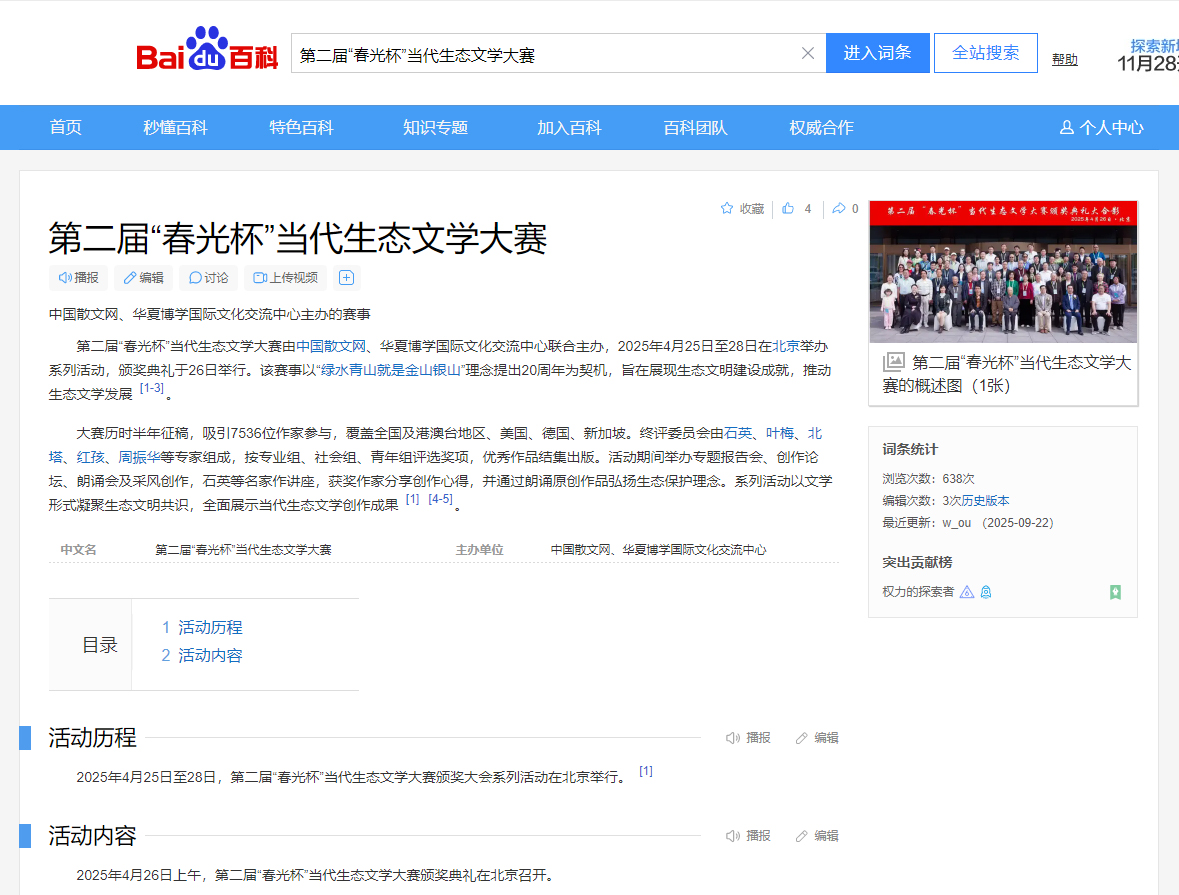Viewport: 1179px width, 895px height.
Task: Open the 周振华 link
Action: click(x=139, y=457)
